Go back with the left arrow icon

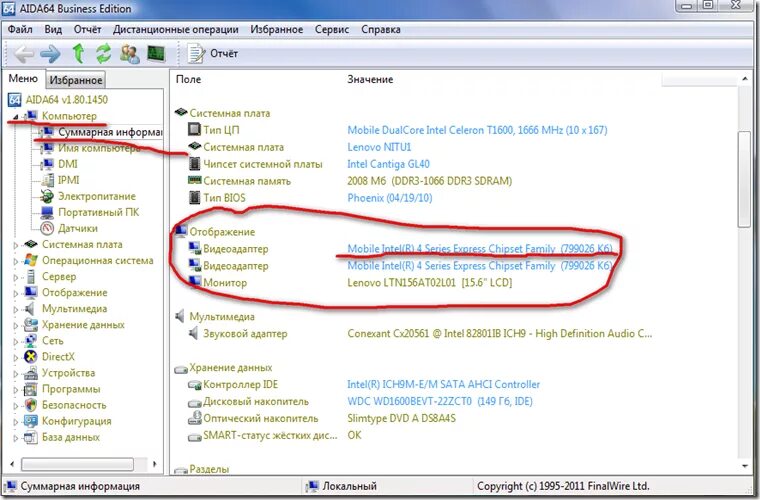coord(23,53)
